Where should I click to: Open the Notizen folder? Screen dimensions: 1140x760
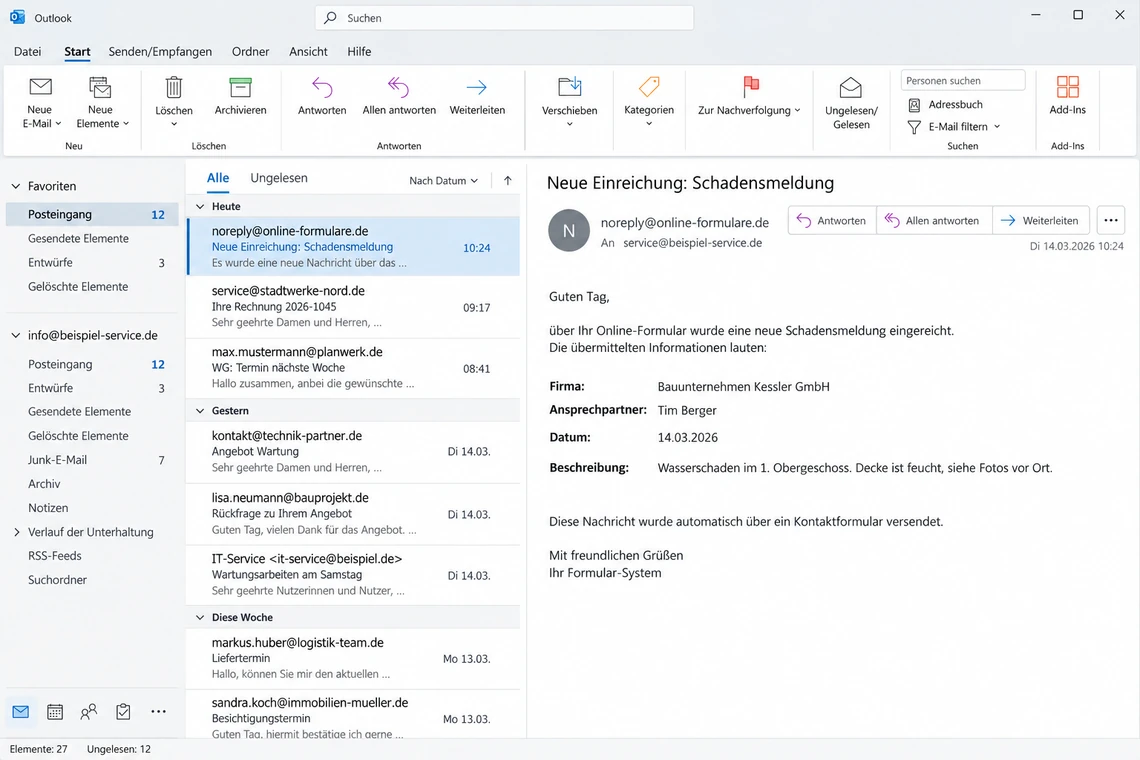coord(92,508)
